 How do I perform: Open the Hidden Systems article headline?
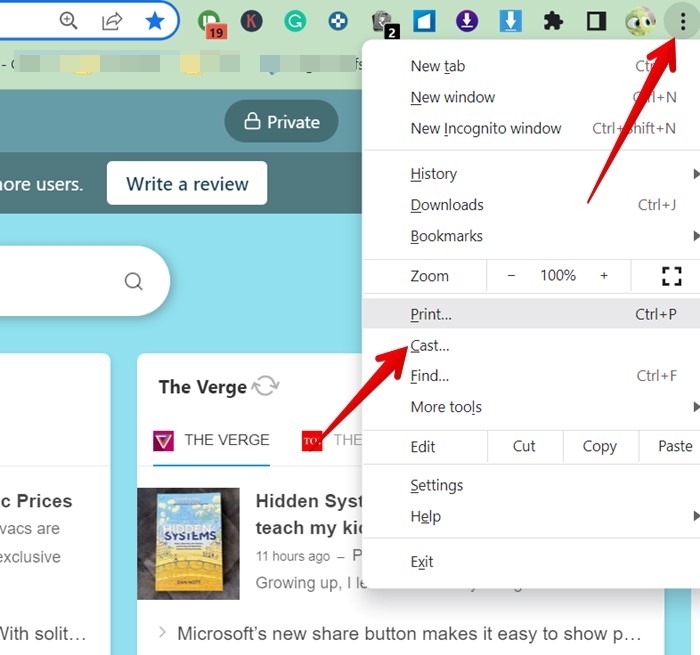tap(309, 514)
